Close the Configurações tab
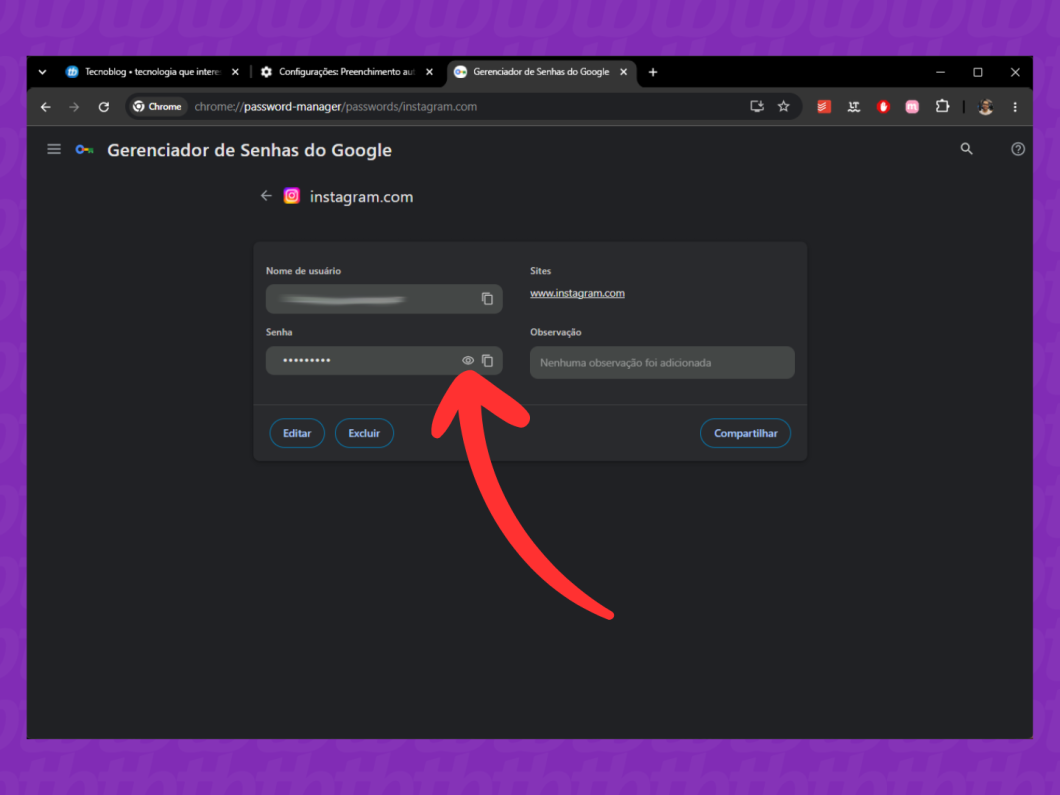 point(429,72)
